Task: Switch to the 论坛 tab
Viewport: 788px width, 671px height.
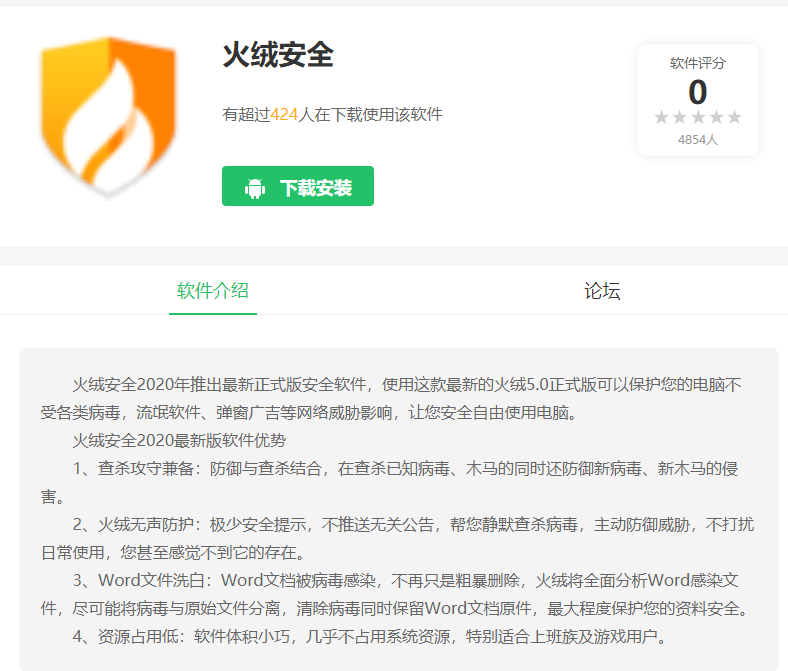Action: pyautogui.click(x=602, y=291)
